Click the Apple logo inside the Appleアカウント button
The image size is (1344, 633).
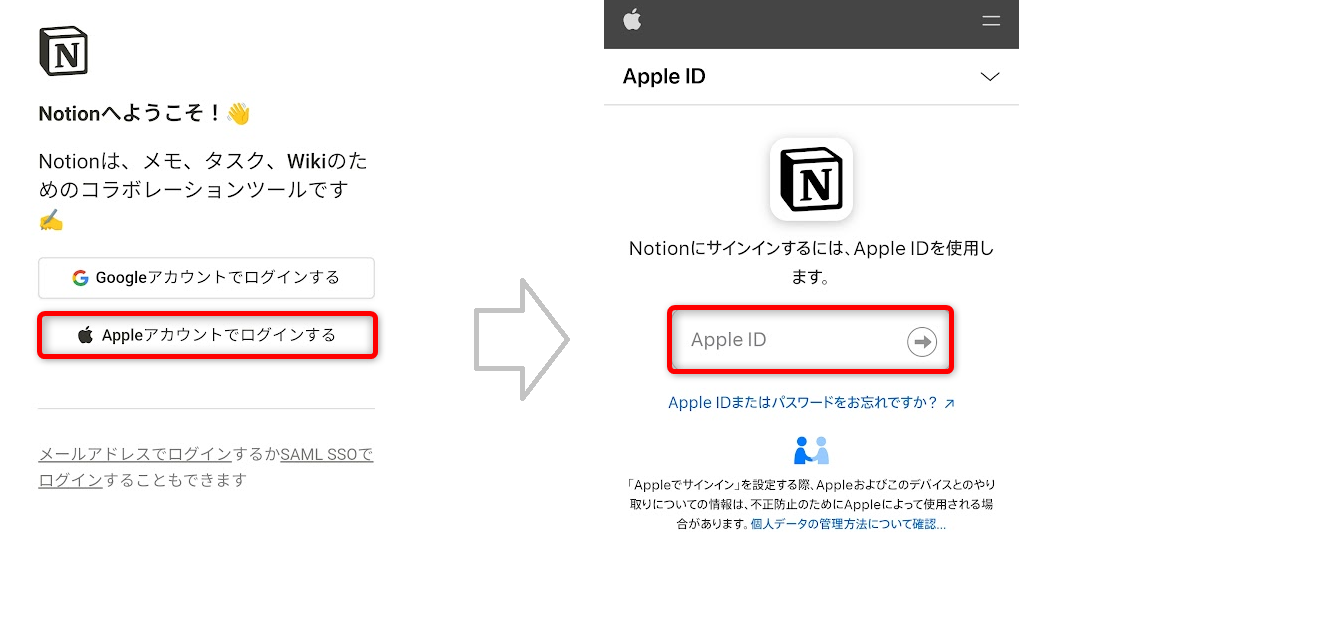point(86,335)
